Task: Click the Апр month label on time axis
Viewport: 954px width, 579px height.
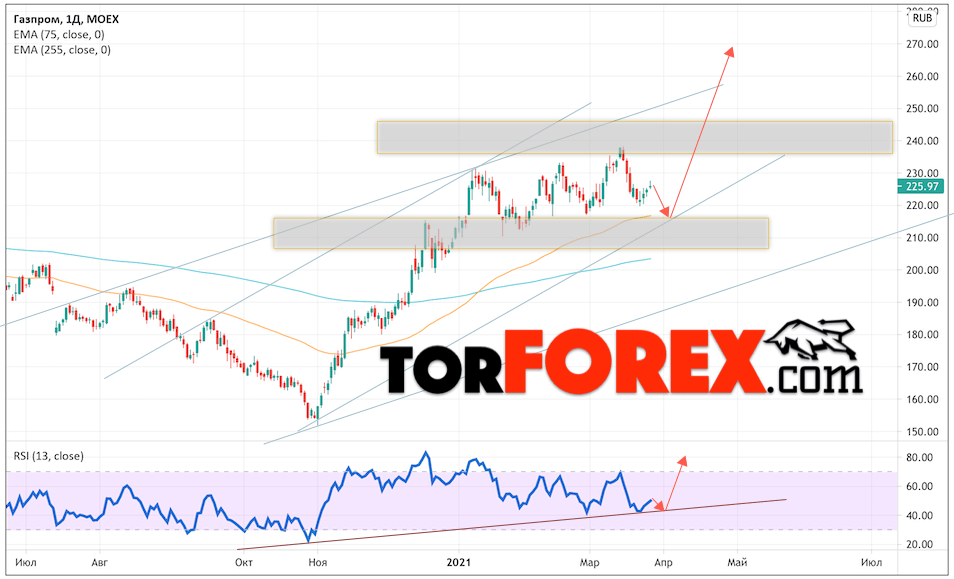Action: pyautogui.click(x=663, y=563)
